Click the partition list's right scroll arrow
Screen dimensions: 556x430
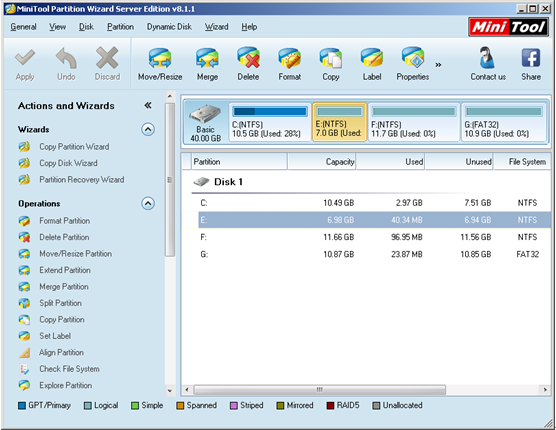tap(545, 390)
